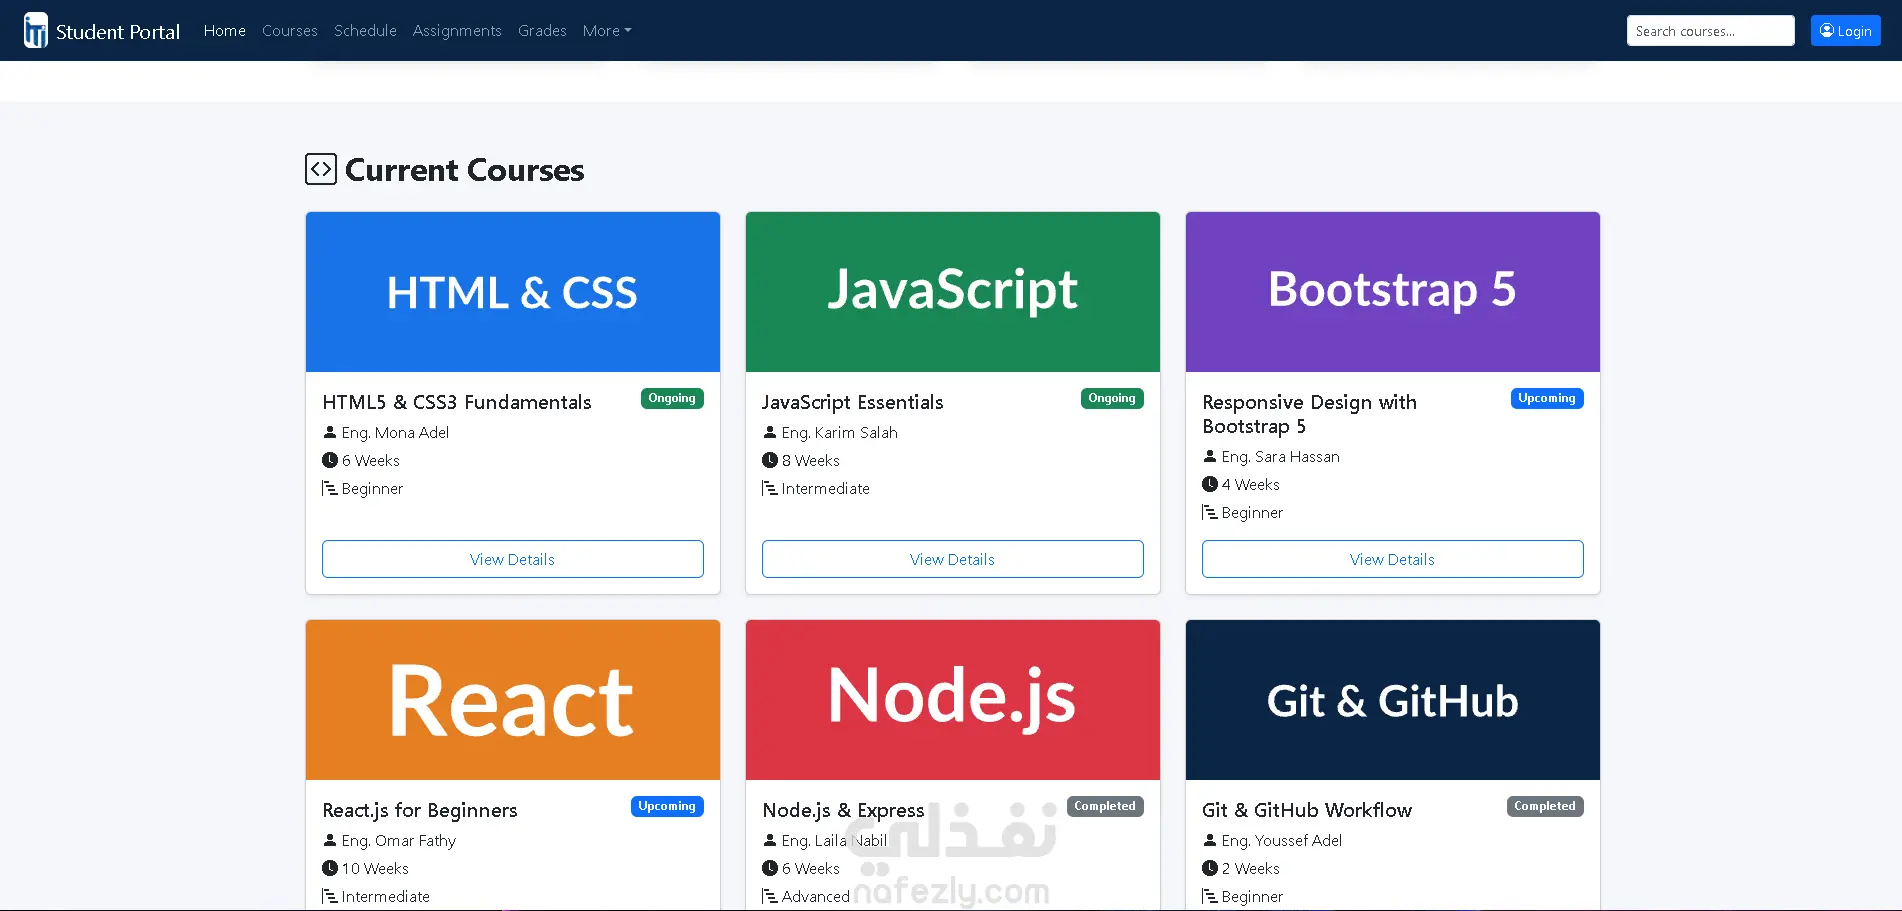Open the Assignments nav item

point(457,31)
